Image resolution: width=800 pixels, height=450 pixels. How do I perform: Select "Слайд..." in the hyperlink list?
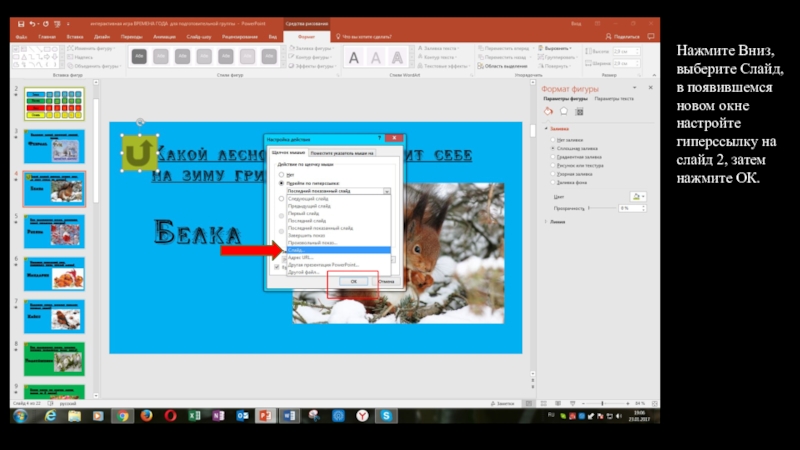point(300,249)
